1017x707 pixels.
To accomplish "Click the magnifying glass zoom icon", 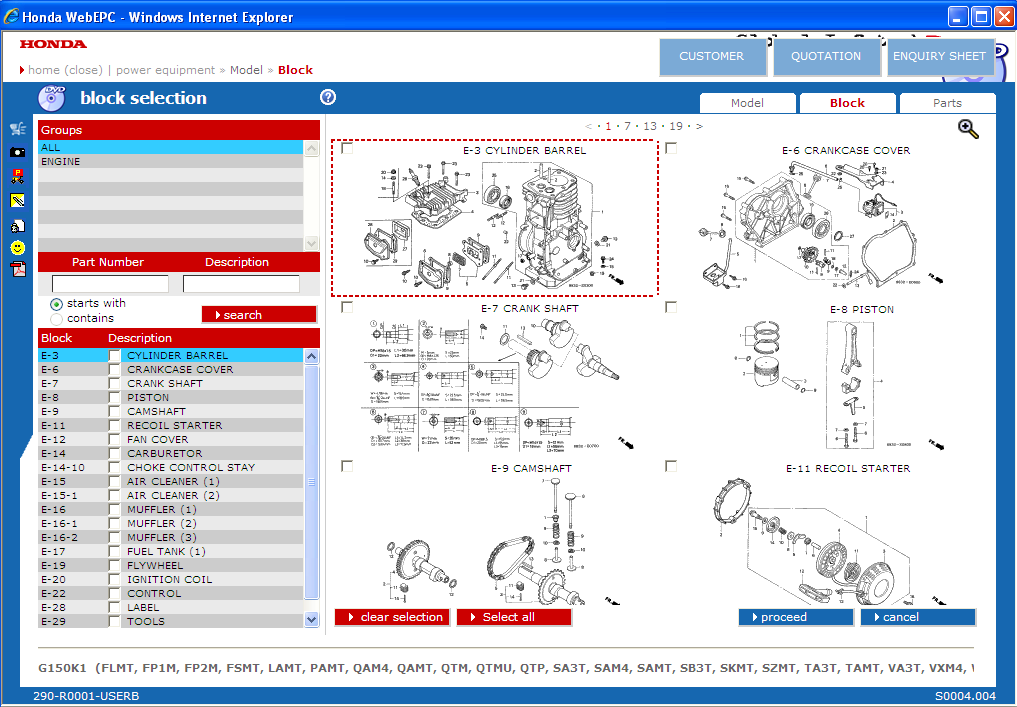I will click(x=968, y=128).
